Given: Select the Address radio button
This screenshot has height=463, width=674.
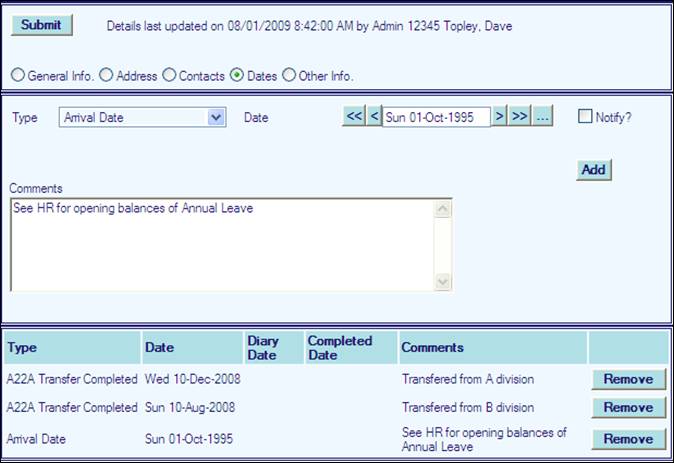Looking at the screenshot, I should [106, 75].
